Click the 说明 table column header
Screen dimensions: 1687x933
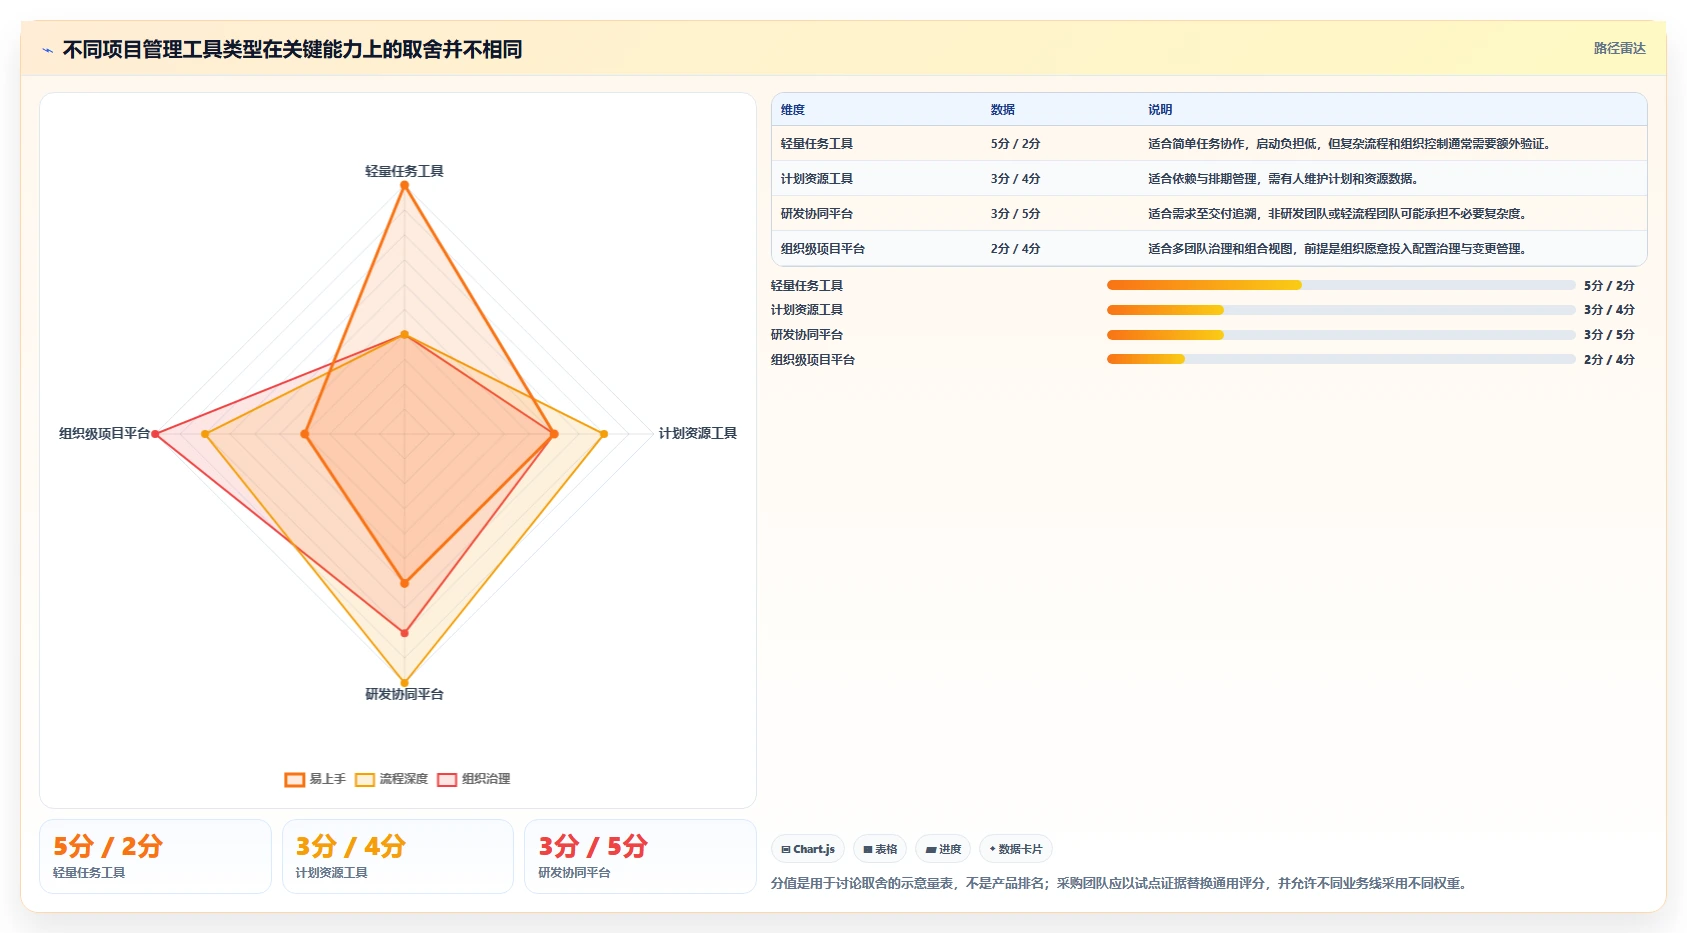1160,110
